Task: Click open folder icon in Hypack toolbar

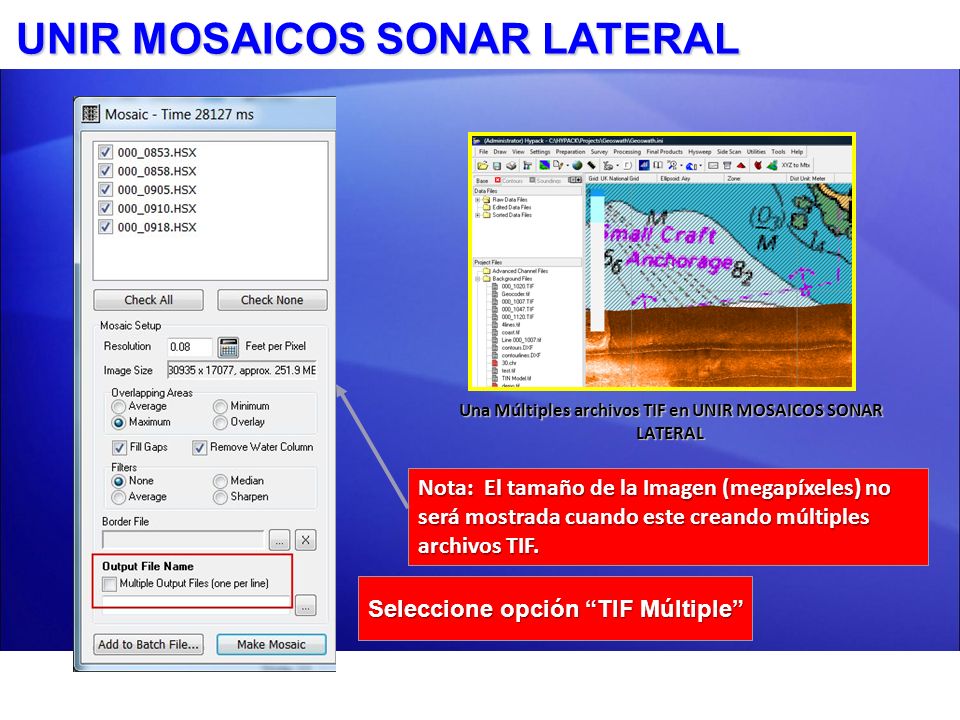Action: [x=482, y=165]
